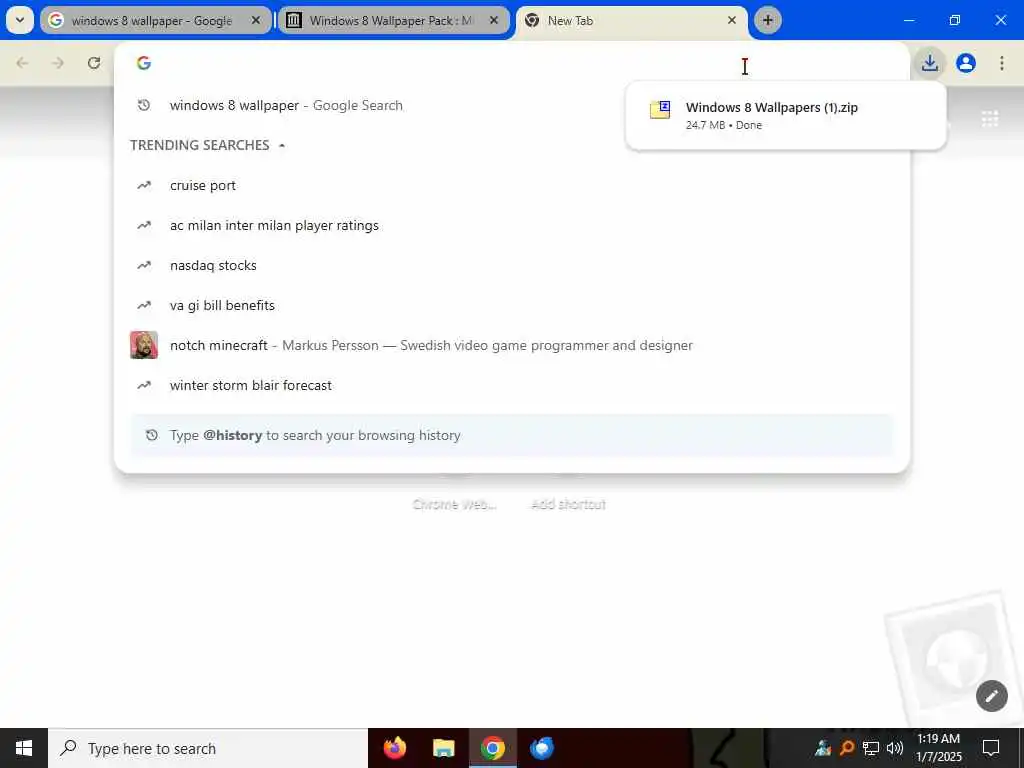Select the 'va gi bill benefits' suggestion
Screen dimensions: 1024x768
click(511, 305)
